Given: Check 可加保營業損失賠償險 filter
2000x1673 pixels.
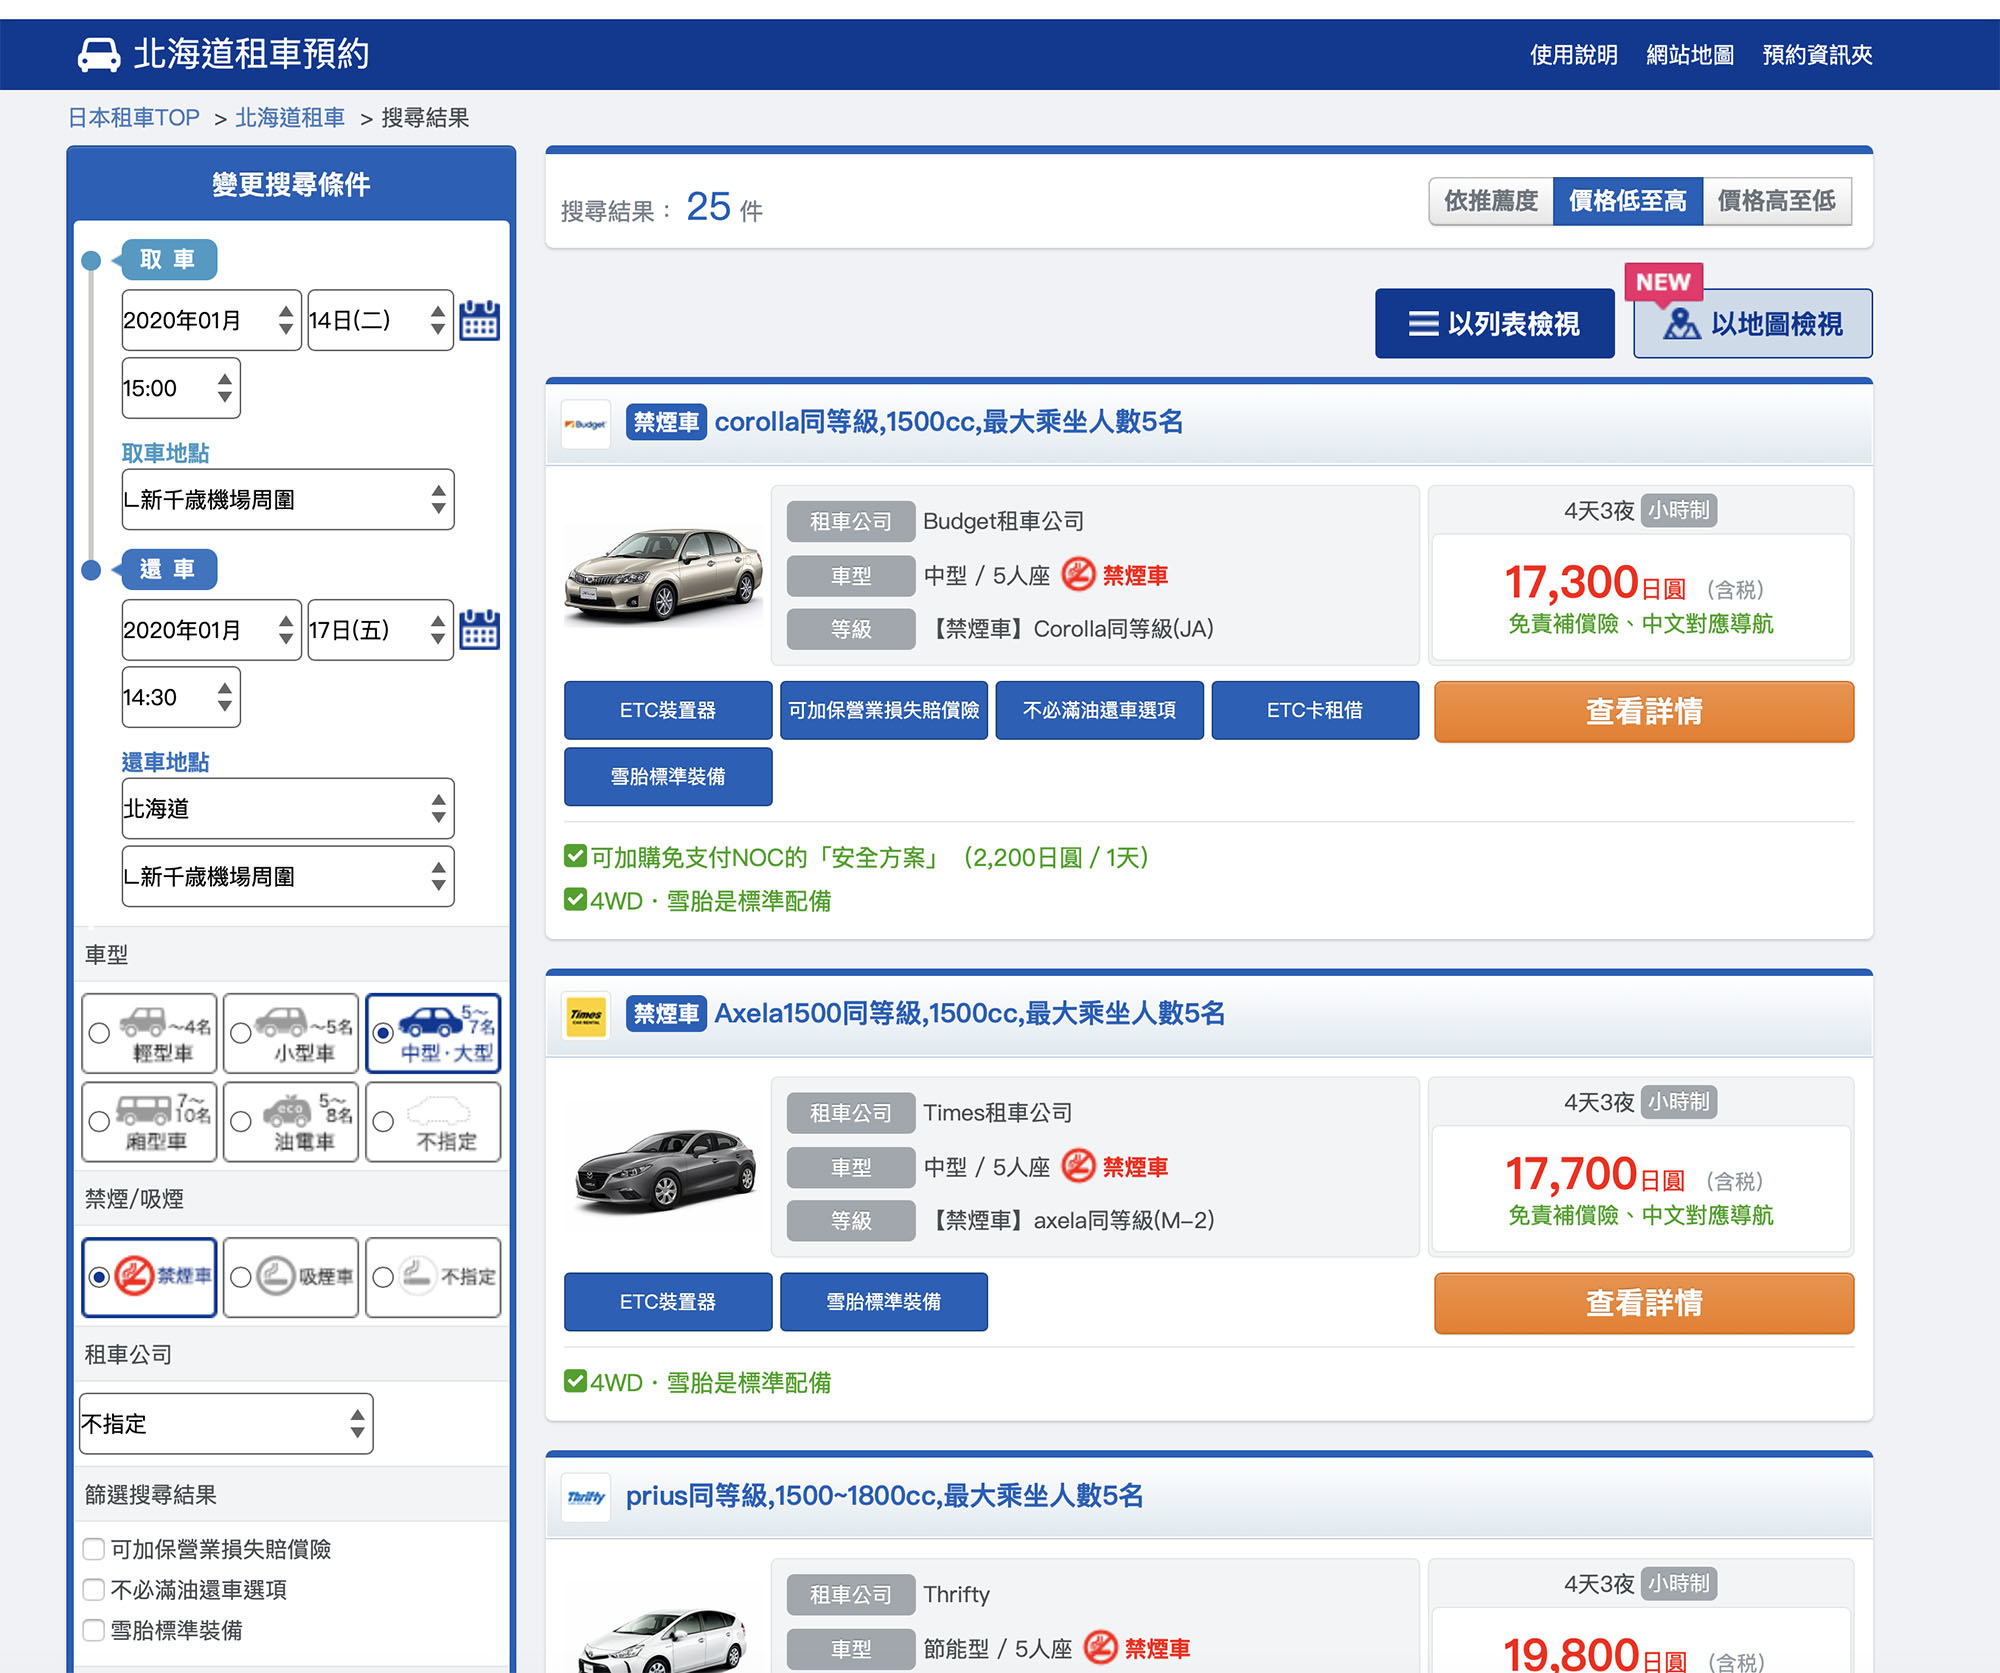Looking at the screenshot, I should [94, 1549].
